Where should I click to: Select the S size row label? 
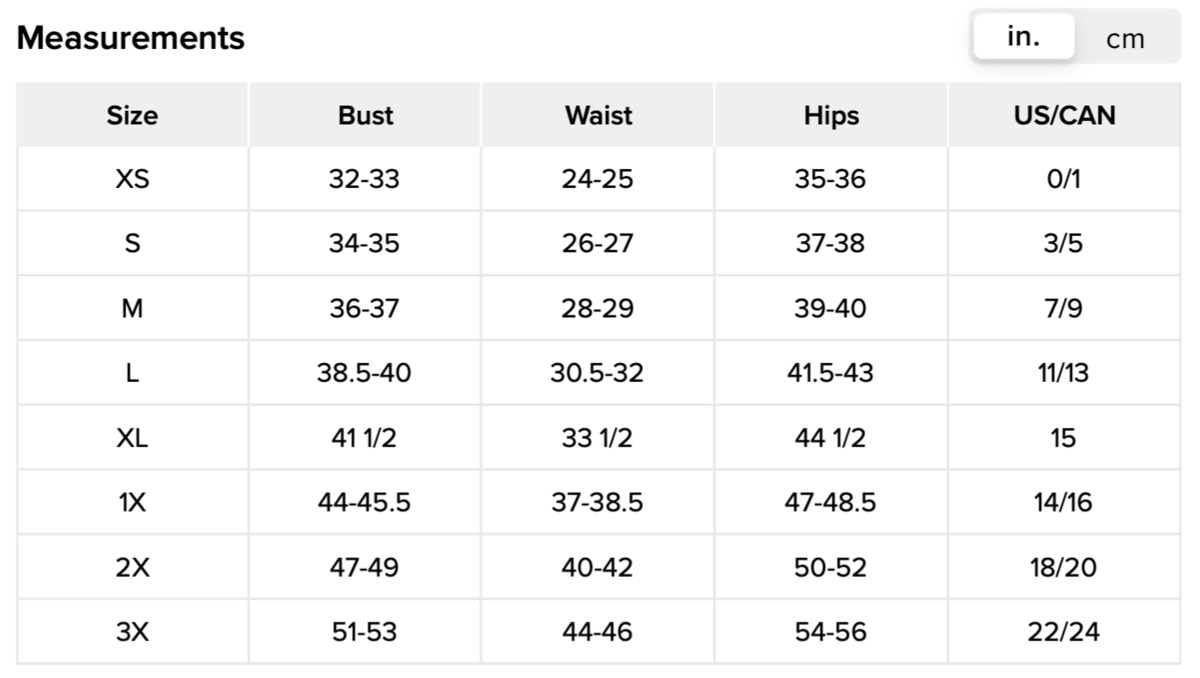click(132, 244)
